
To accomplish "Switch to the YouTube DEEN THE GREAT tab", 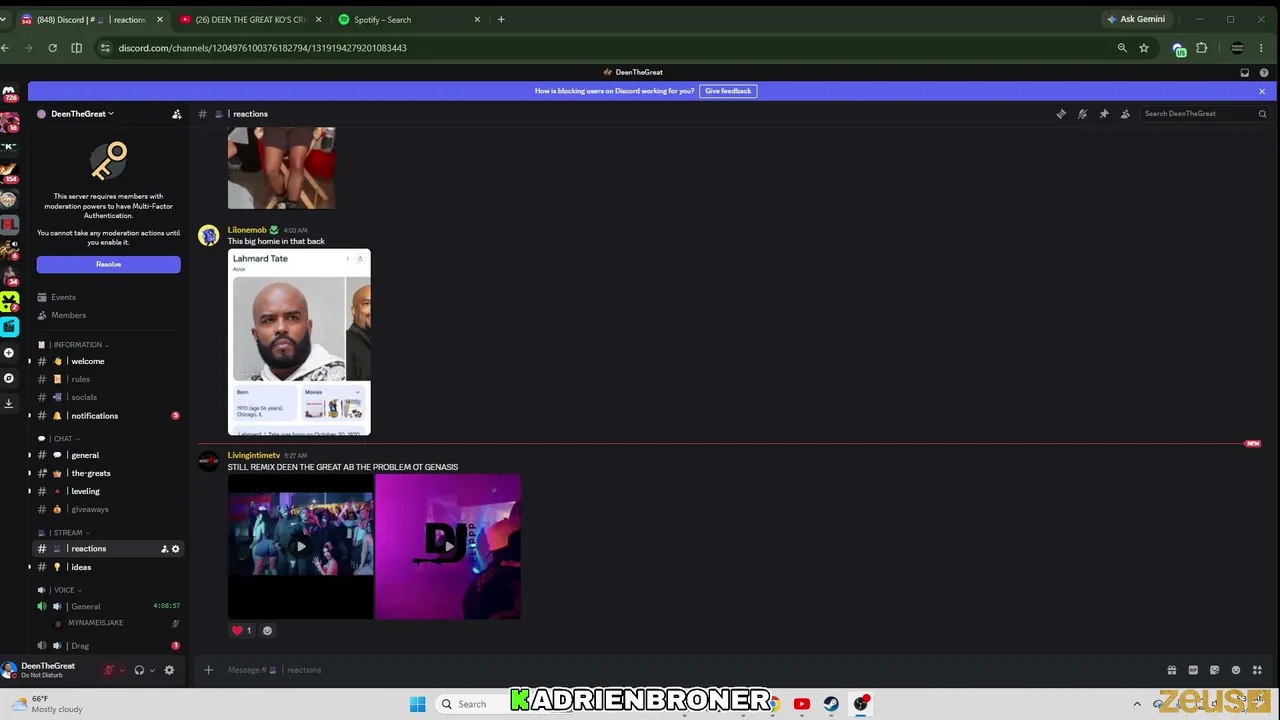I will pyautogui.click(x=250, y=19).
